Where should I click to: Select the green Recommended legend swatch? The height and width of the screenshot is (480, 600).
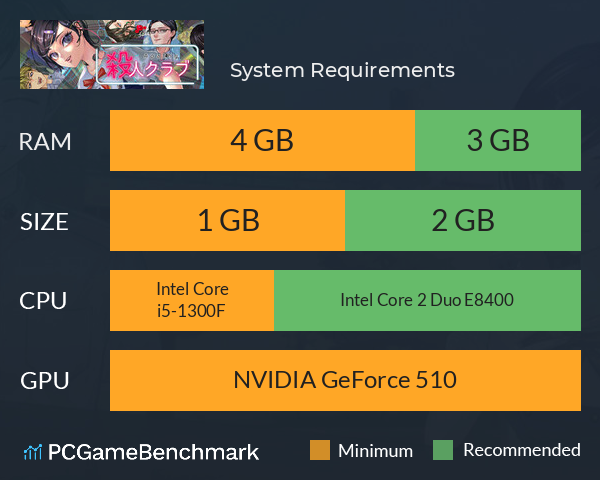click(x=443, y=450)
